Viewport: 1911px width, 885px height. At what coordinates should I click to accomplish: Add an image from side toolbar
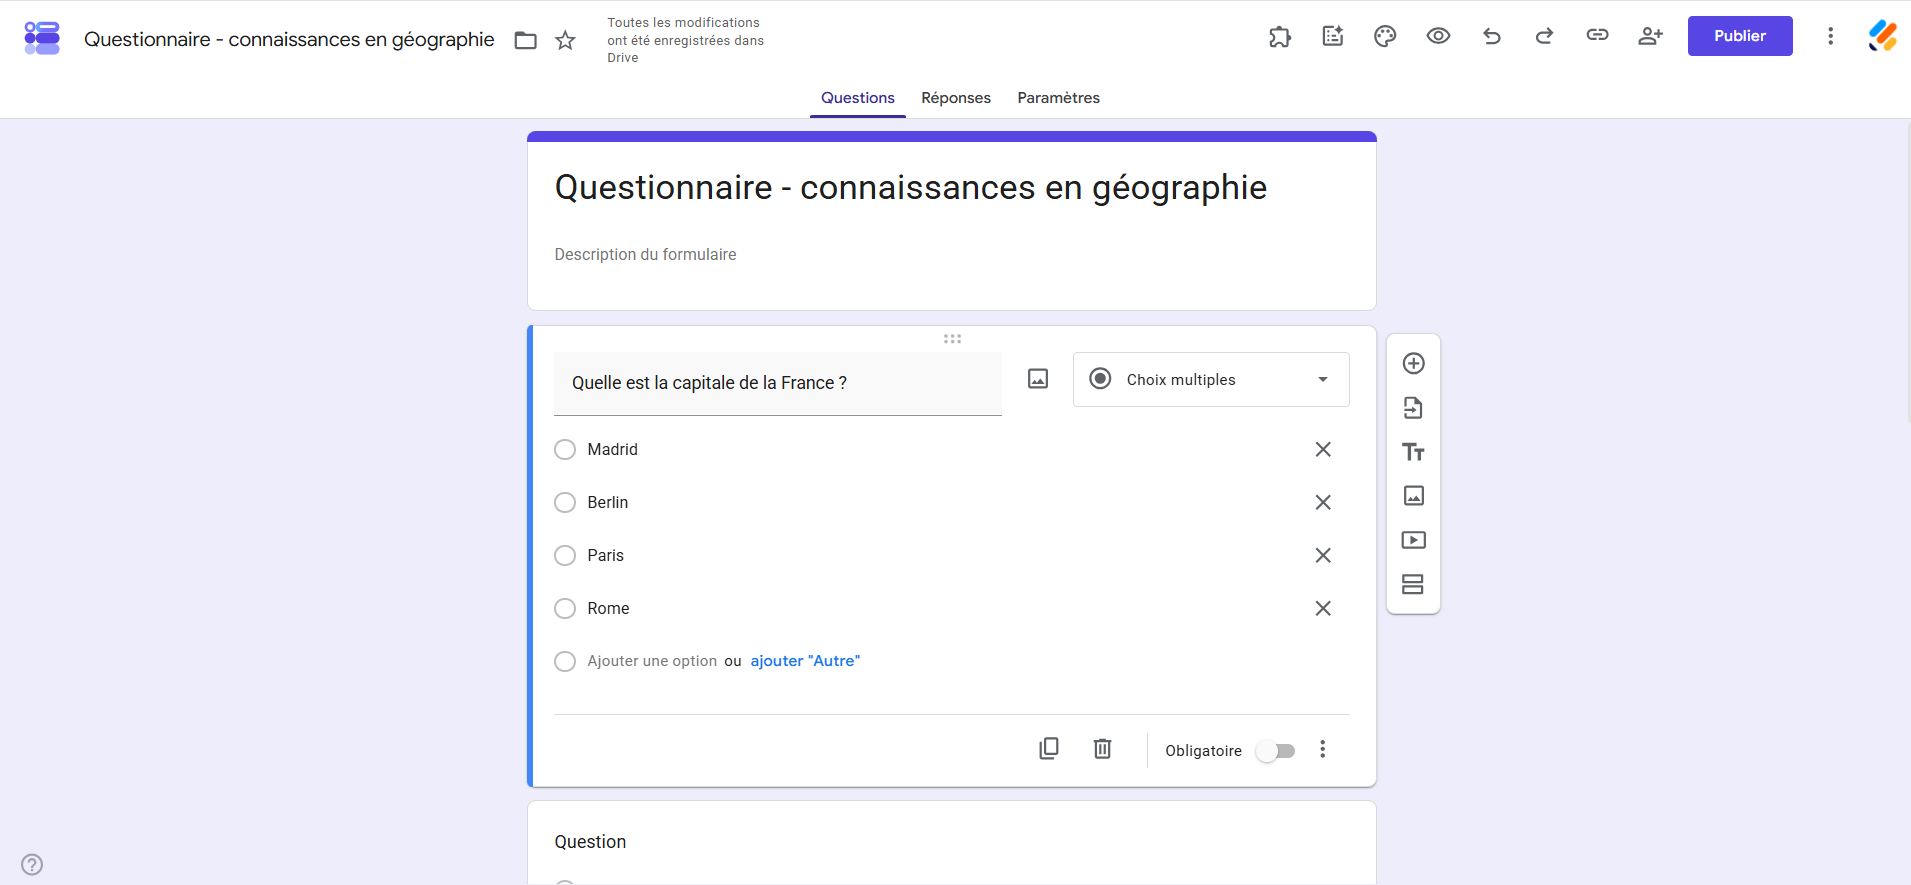pyautogui.click(x=1413, y=496)
